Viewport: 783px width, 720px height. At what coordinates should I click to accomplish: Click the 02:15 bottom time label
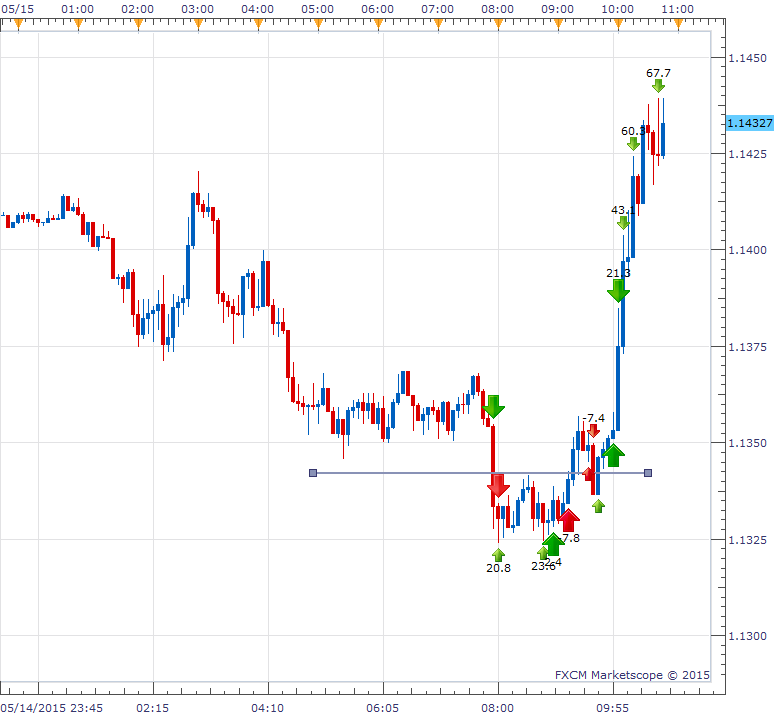point(153,708)
